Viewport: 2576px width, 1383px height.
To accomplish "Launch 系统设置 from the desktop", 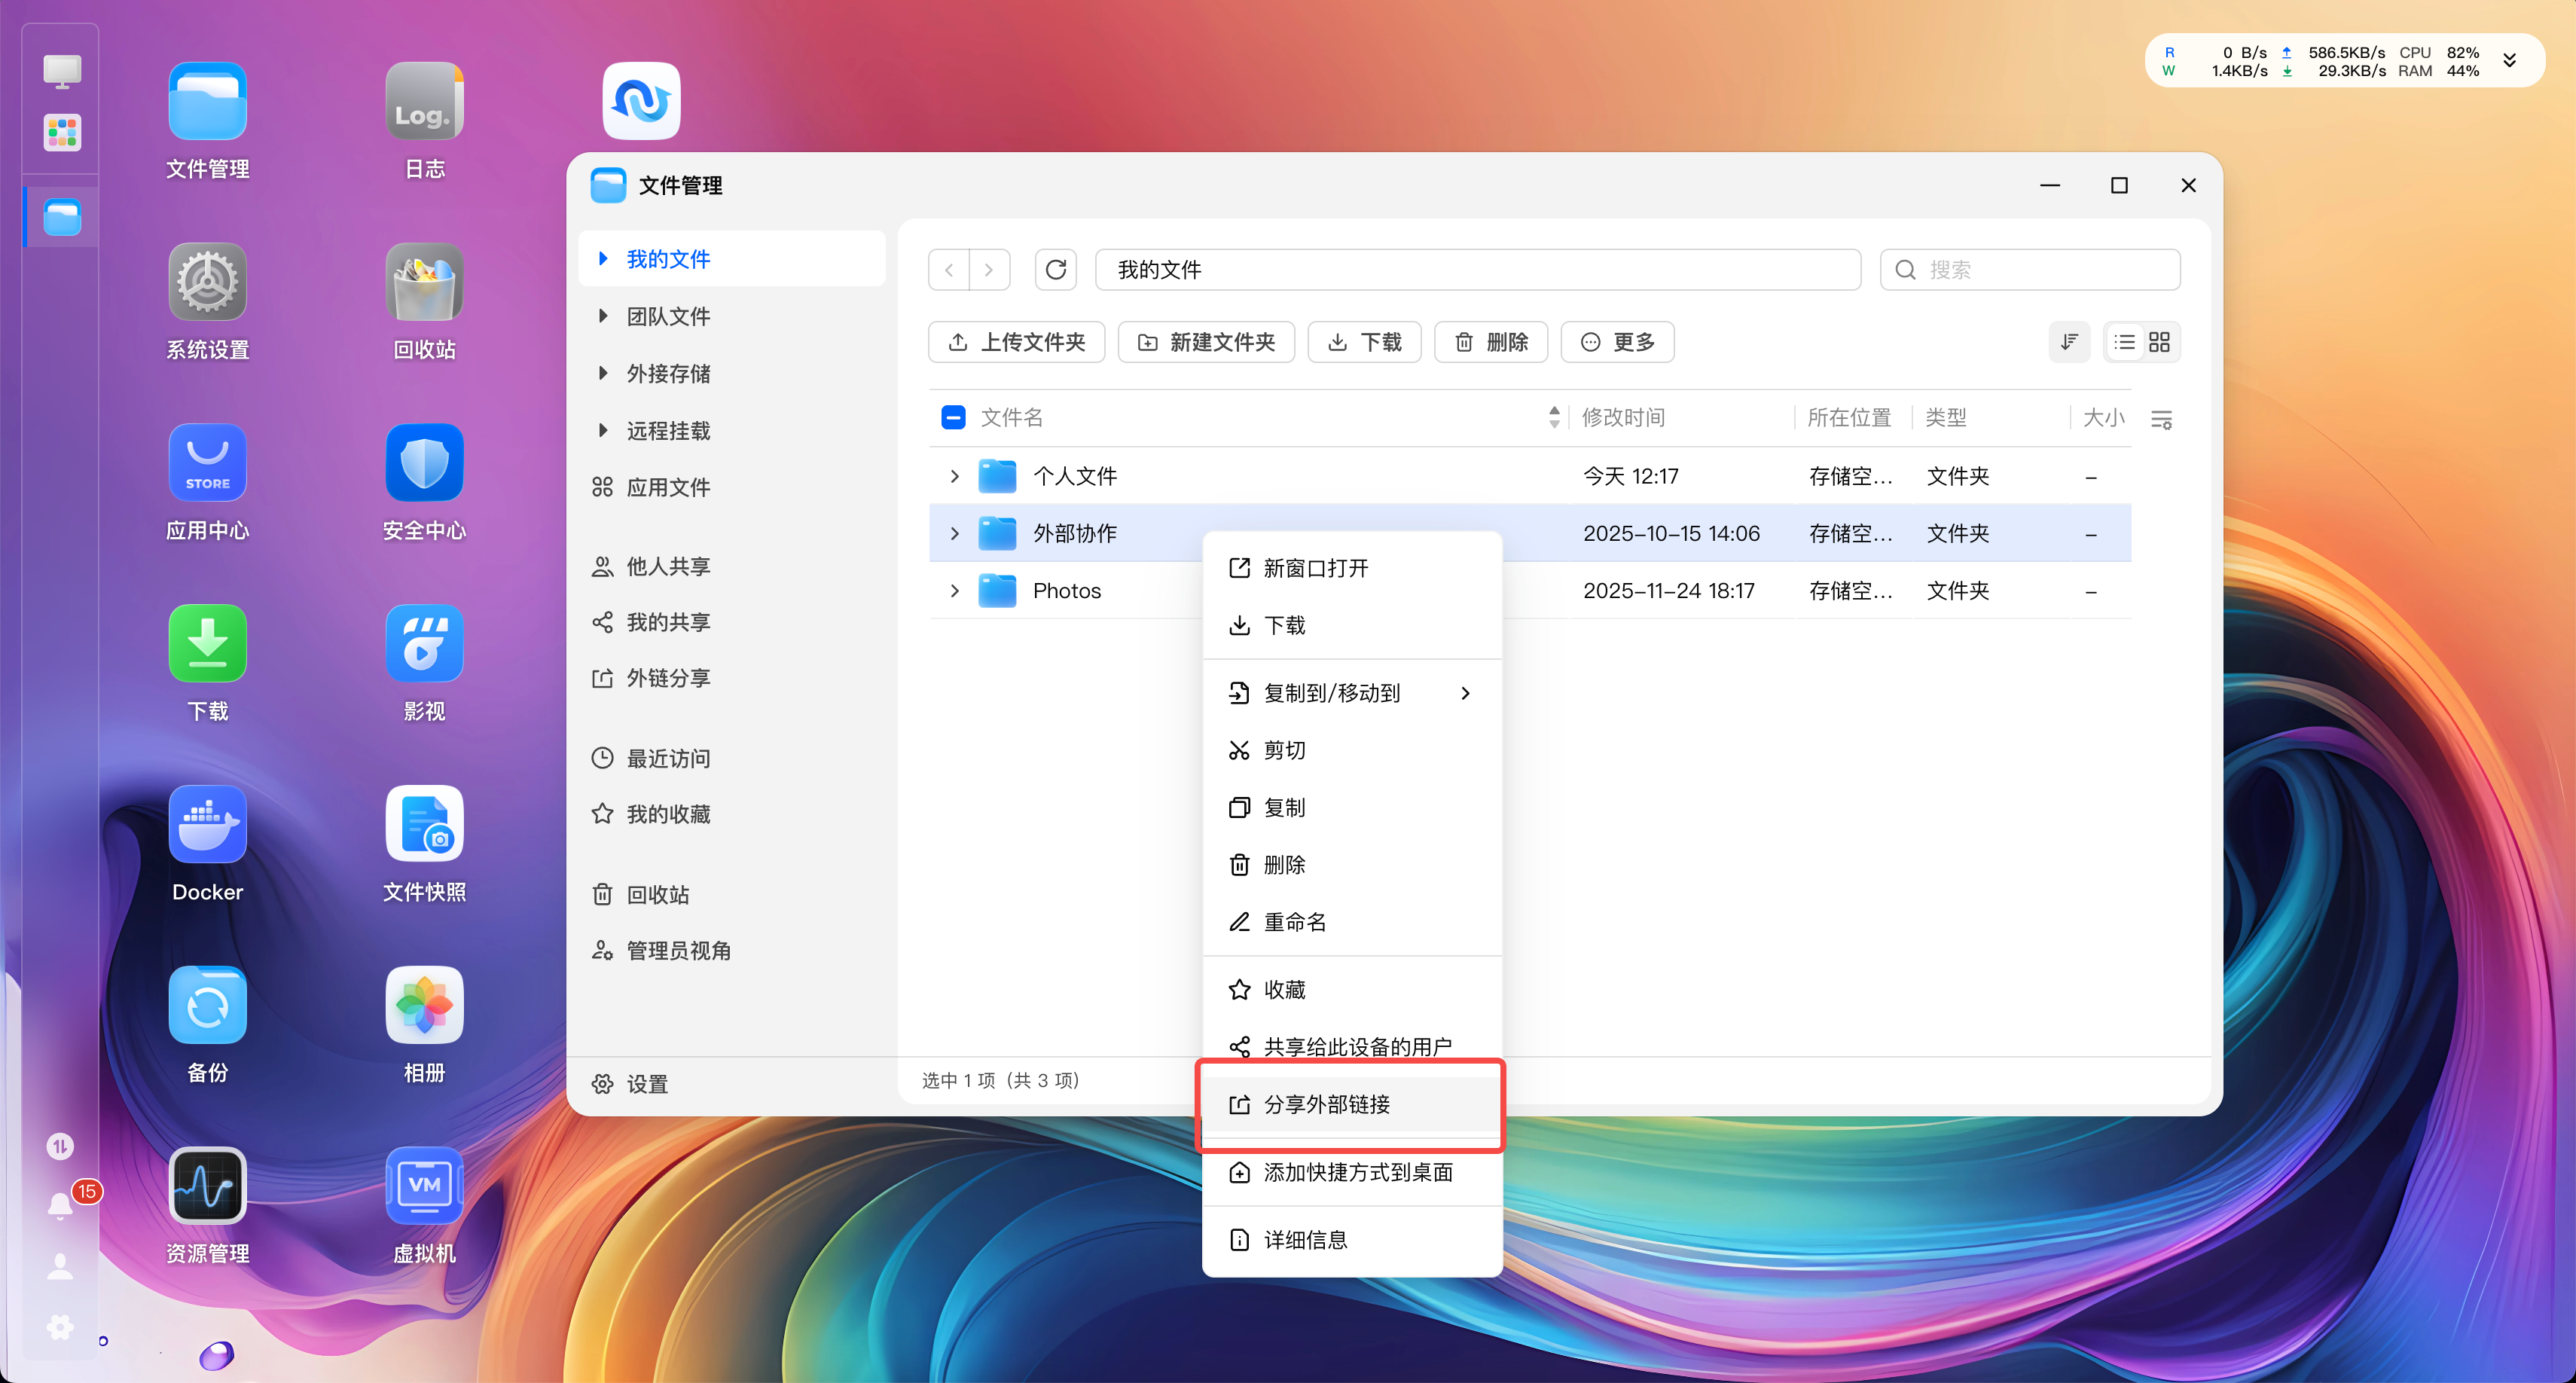I will click(207, 283).
